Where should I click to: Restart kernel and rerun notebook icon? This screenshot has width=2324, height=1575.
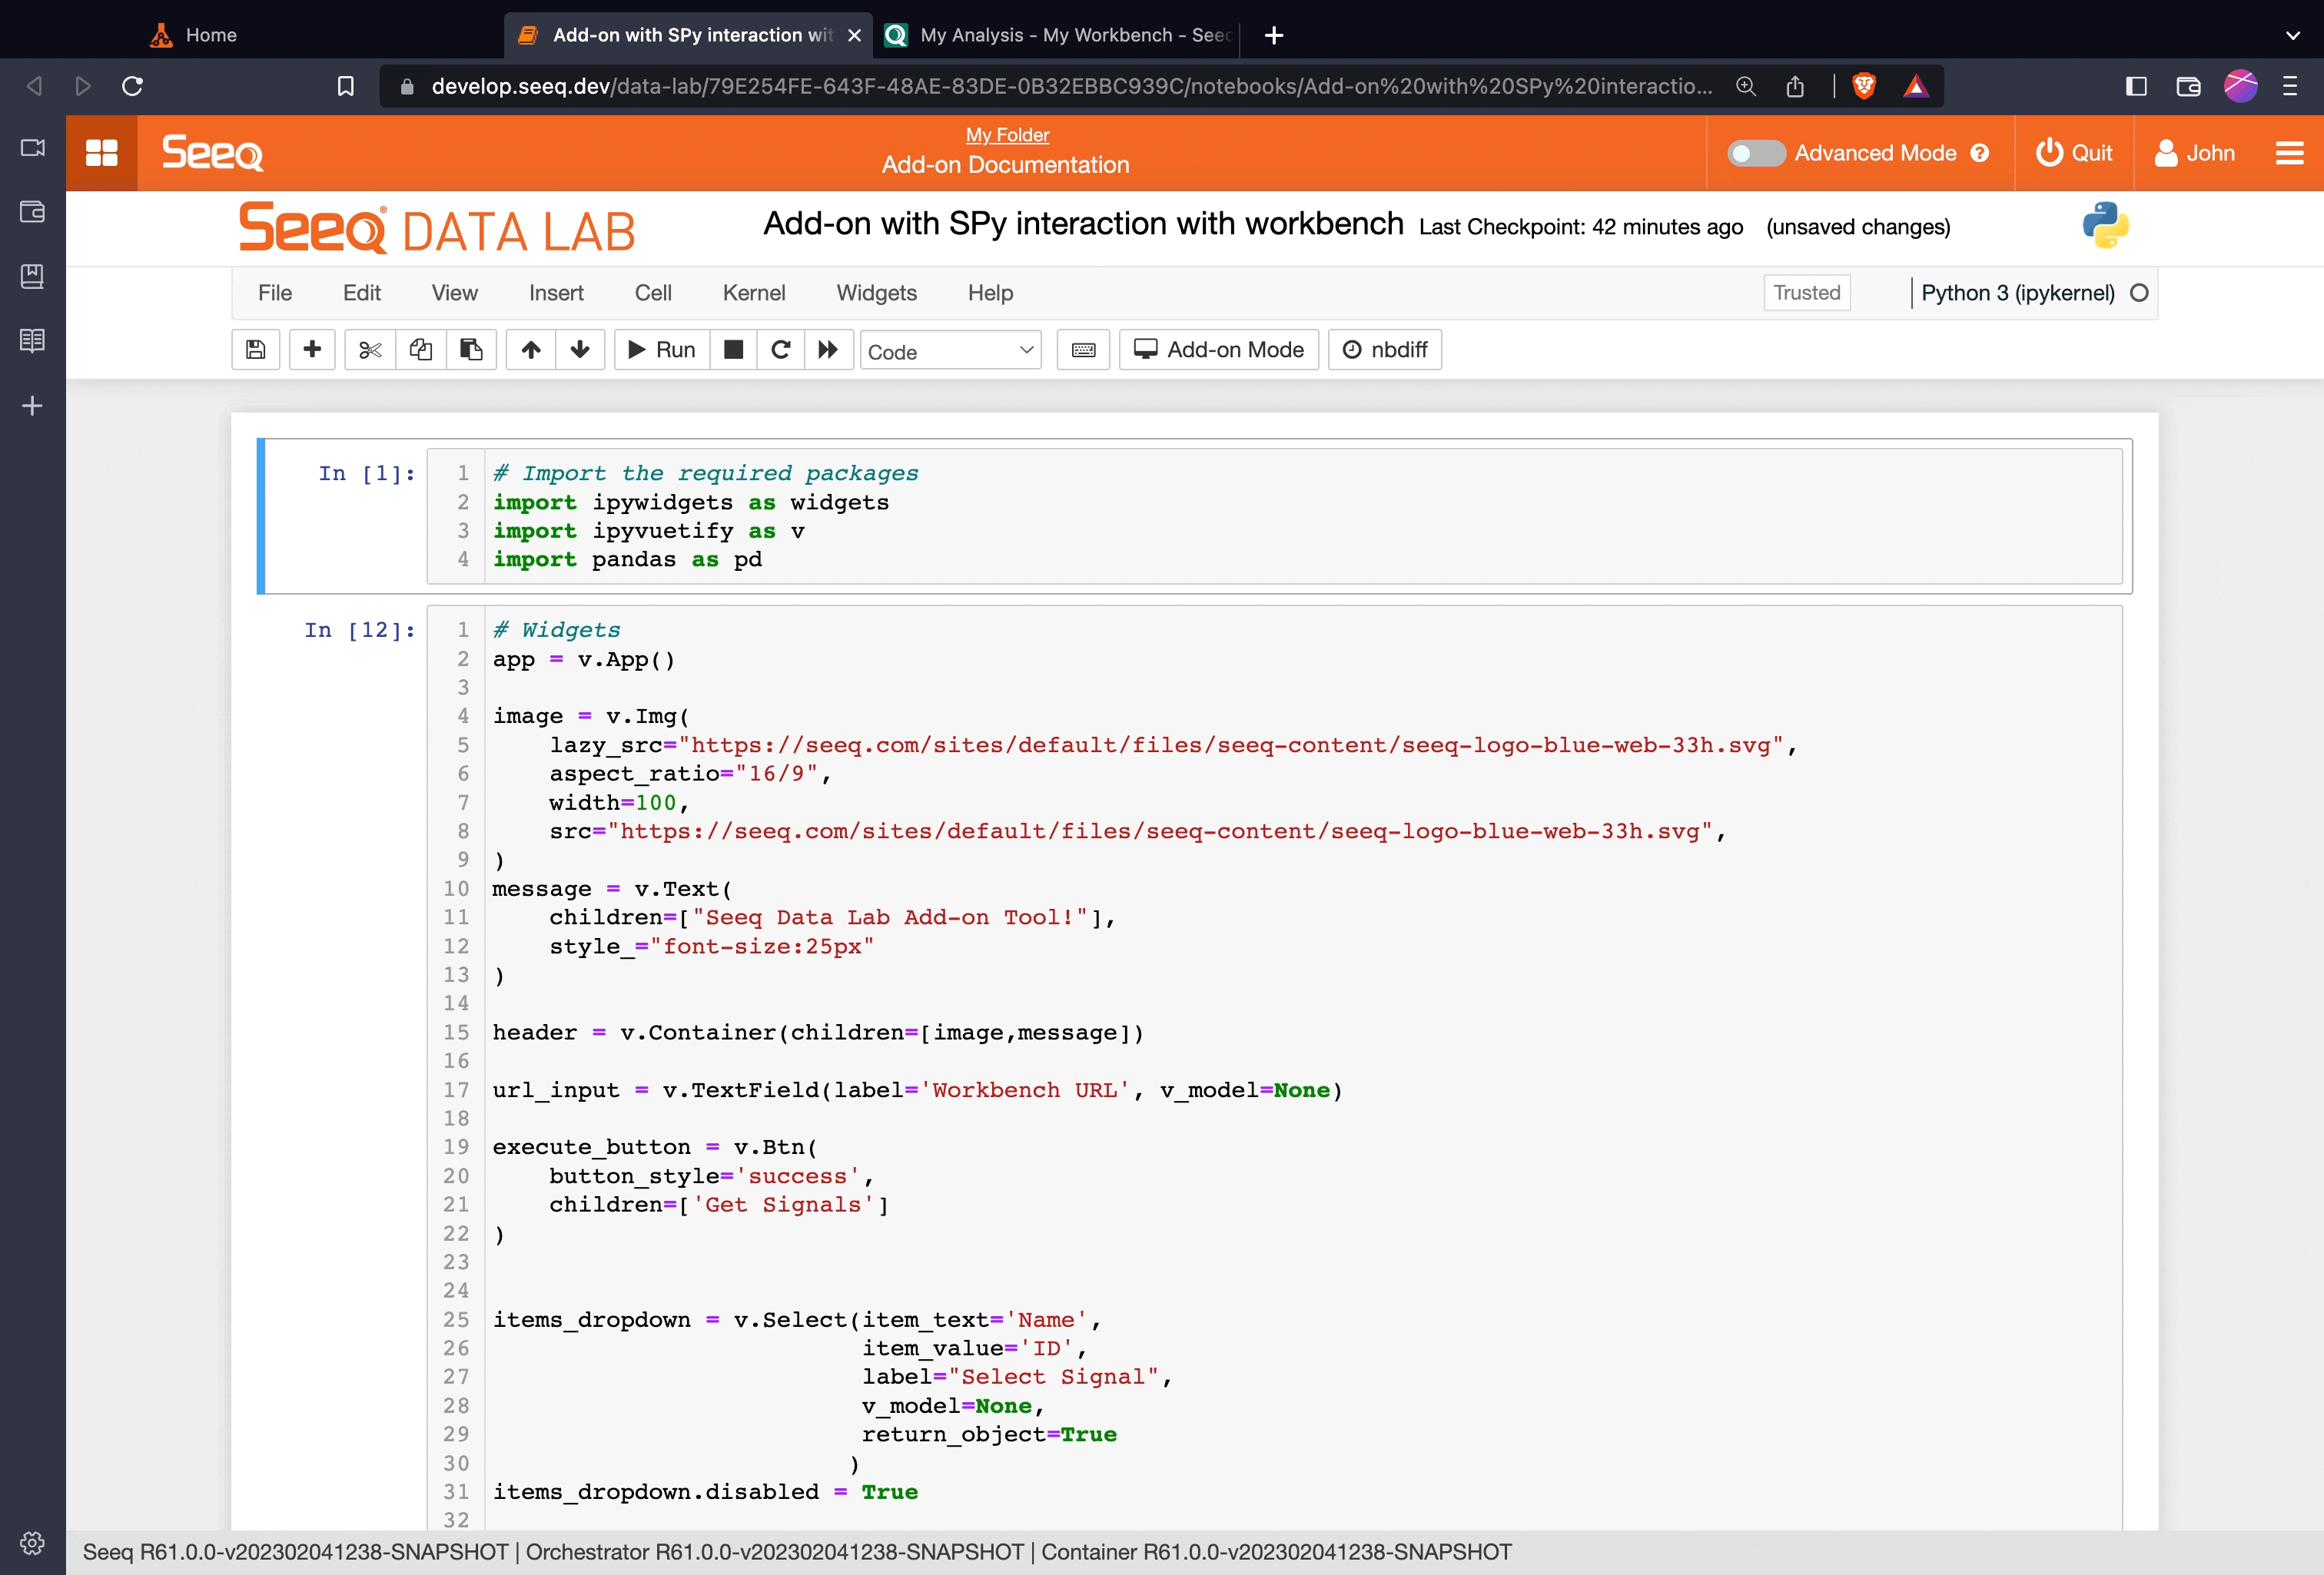tap(828, 350)
